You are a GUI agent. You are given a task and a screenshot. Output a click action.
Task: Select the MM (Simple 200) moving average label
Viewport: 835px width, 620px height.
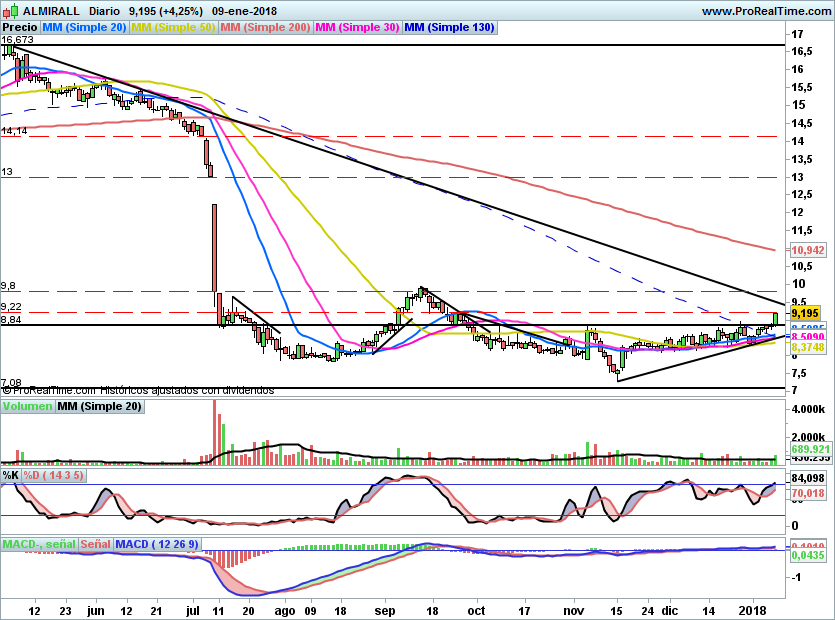[265, 28]
